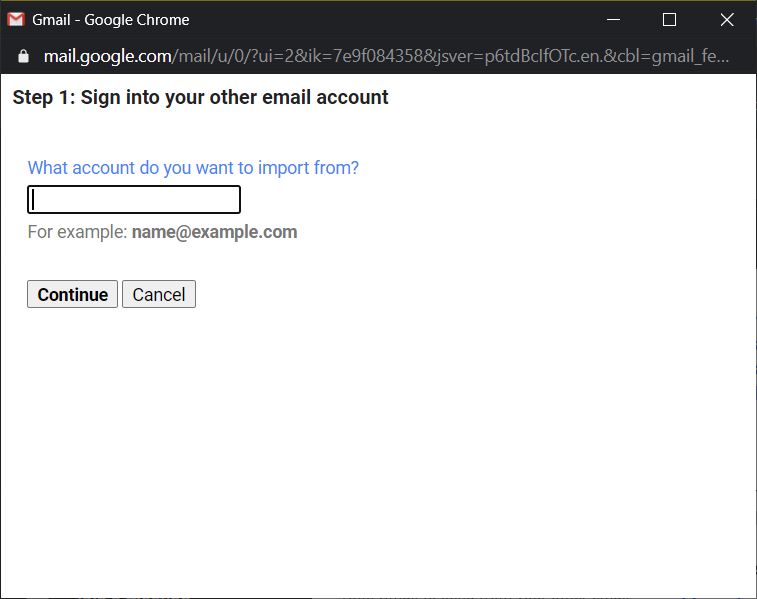Click the import account email input field
The height and width of the screenshot is (599, 757).
point(134,200)
